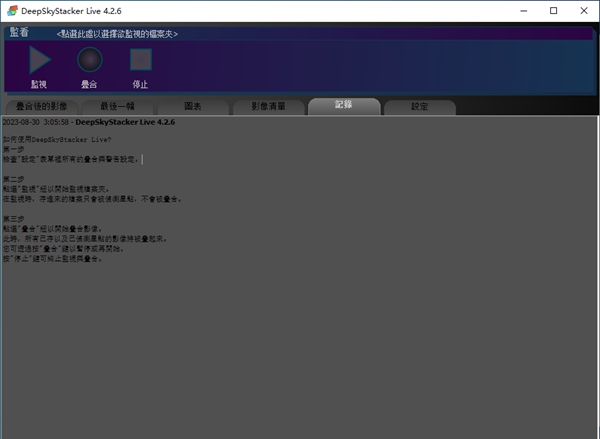Select the 圖表 tab
The width and height of the screenshot is (600, 439).
[x=193, y=106]
